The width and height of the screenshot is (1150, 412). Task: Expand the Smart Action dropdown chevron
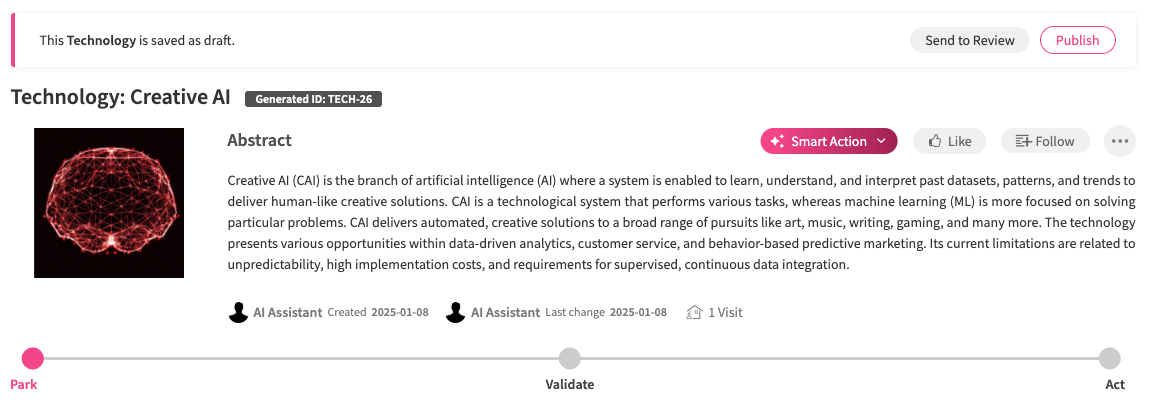coord(881,142)
